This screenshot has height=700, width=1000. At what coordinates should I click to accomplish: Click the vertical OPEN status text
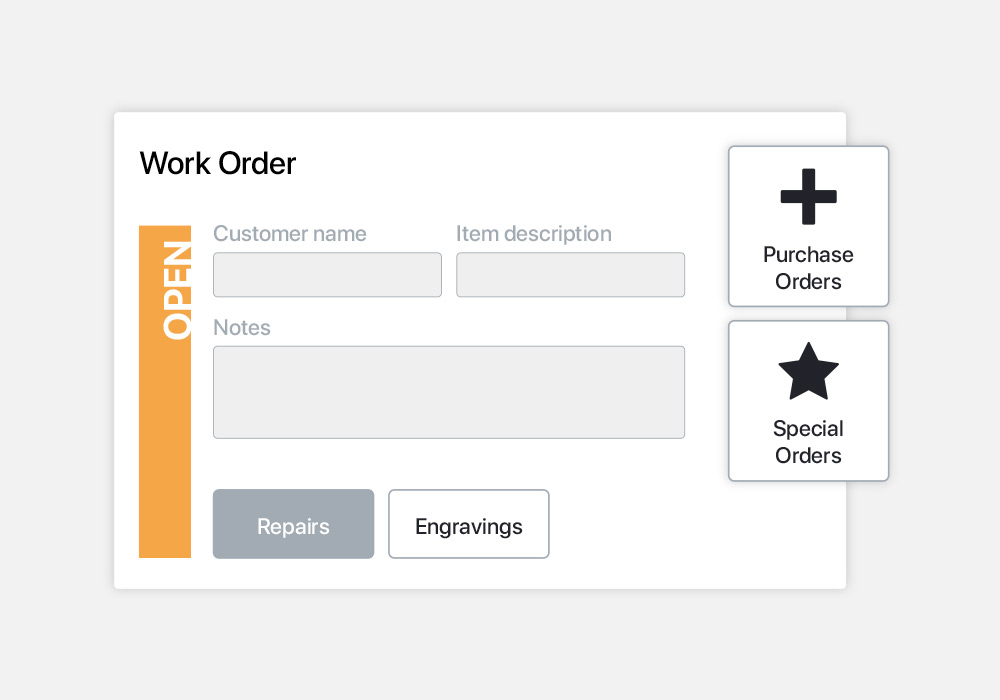176,290
